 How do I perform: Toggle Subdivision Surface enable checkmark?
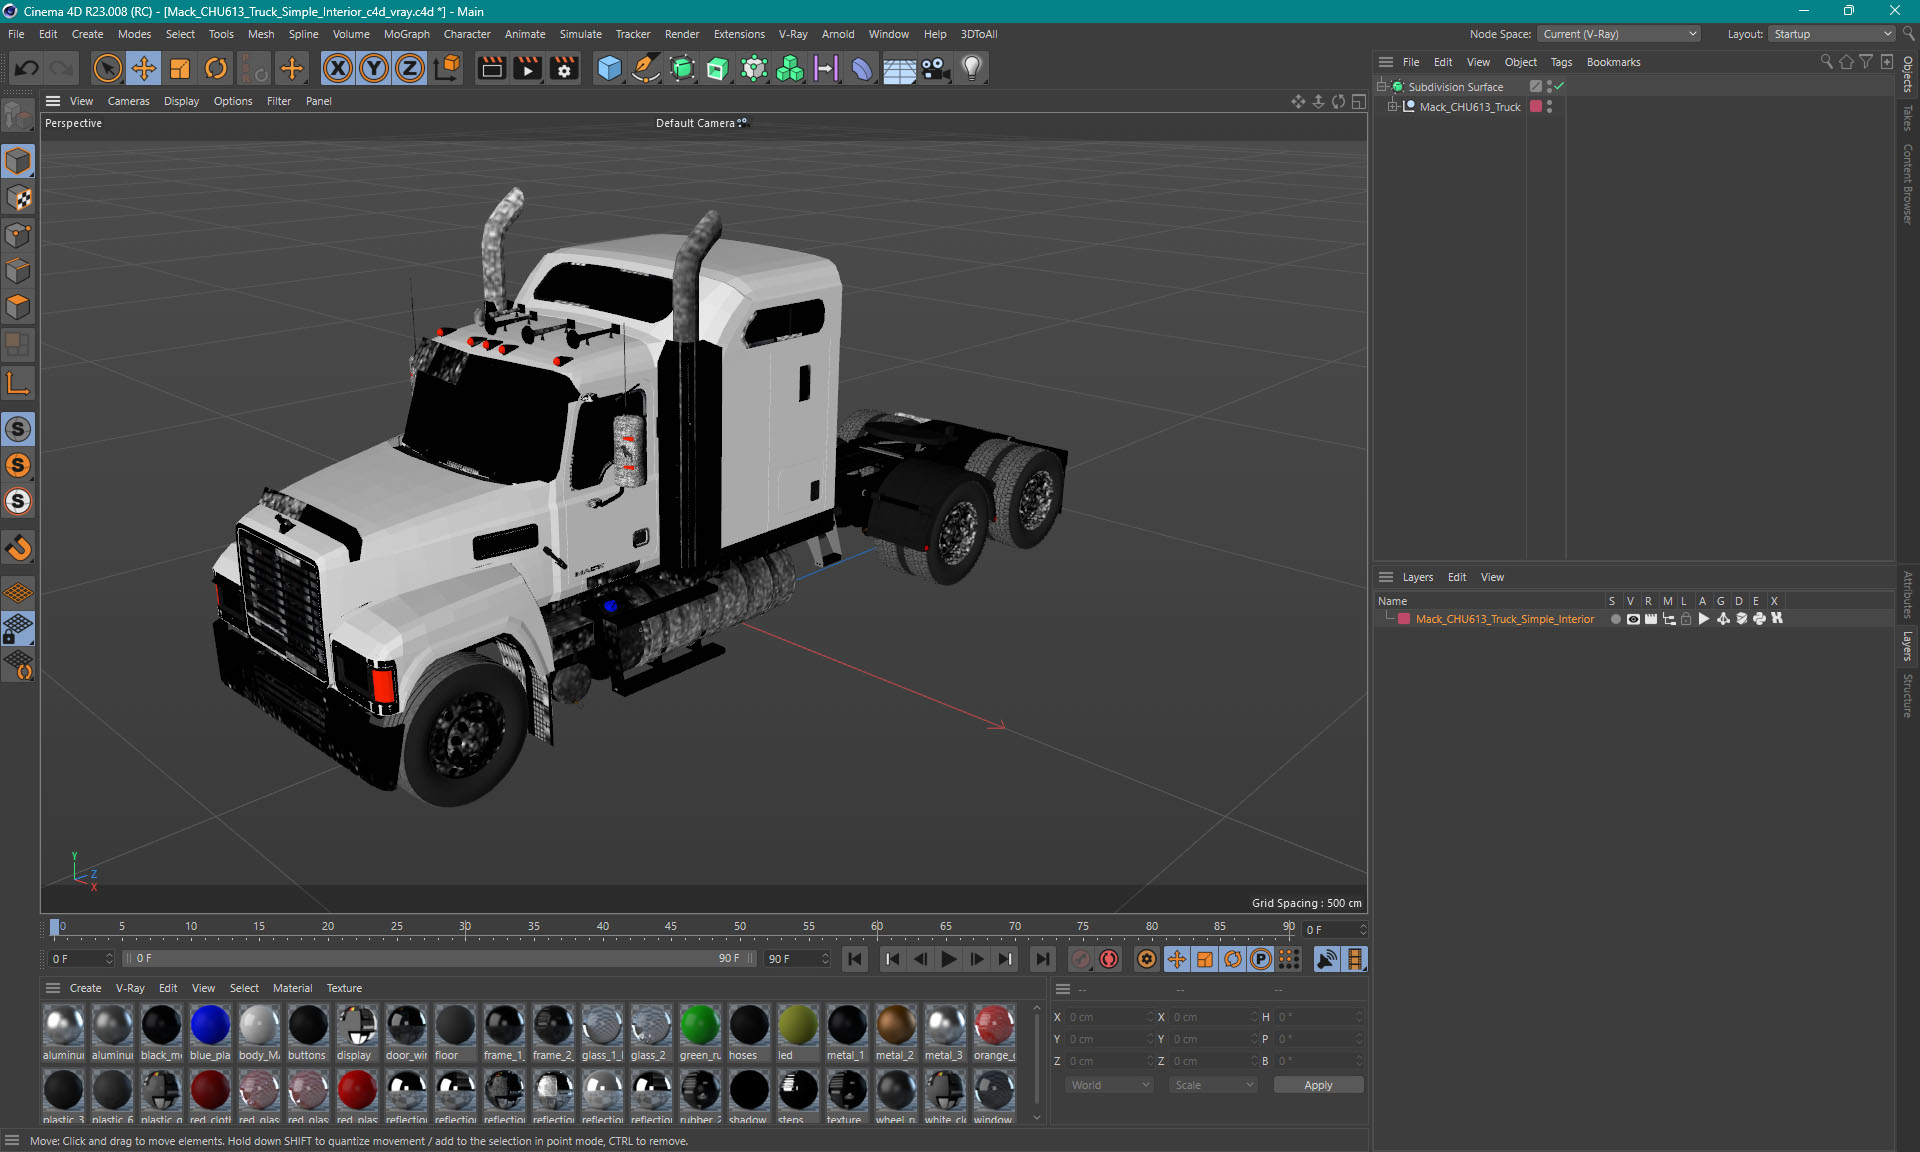[1559, 87]
